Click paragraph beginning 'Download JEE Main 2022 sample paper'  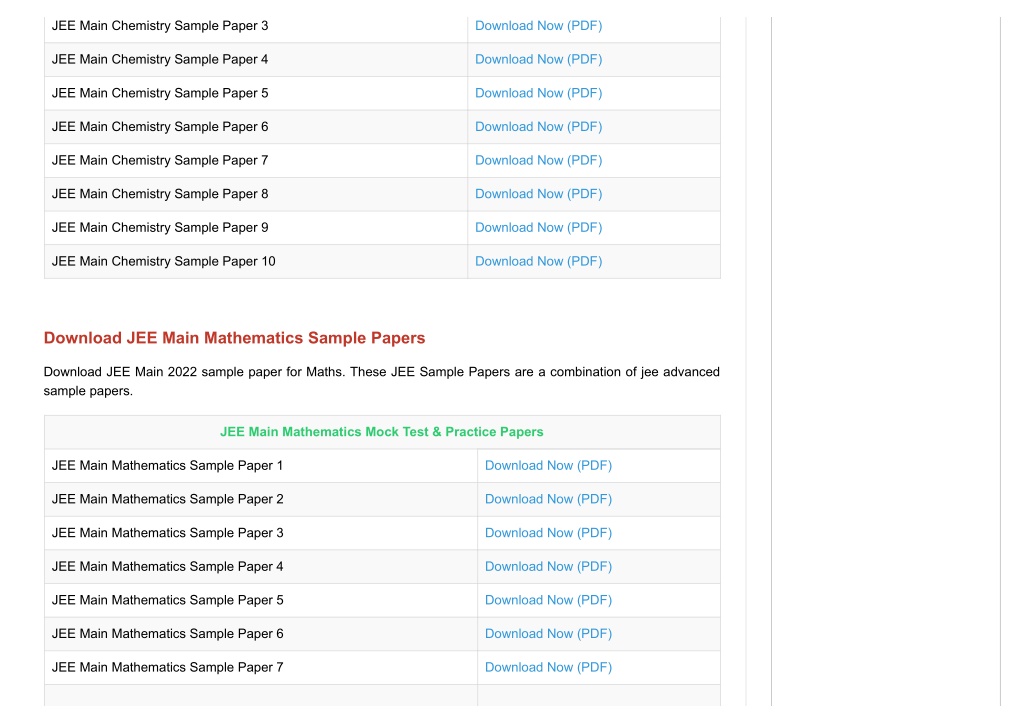(381, 381)
